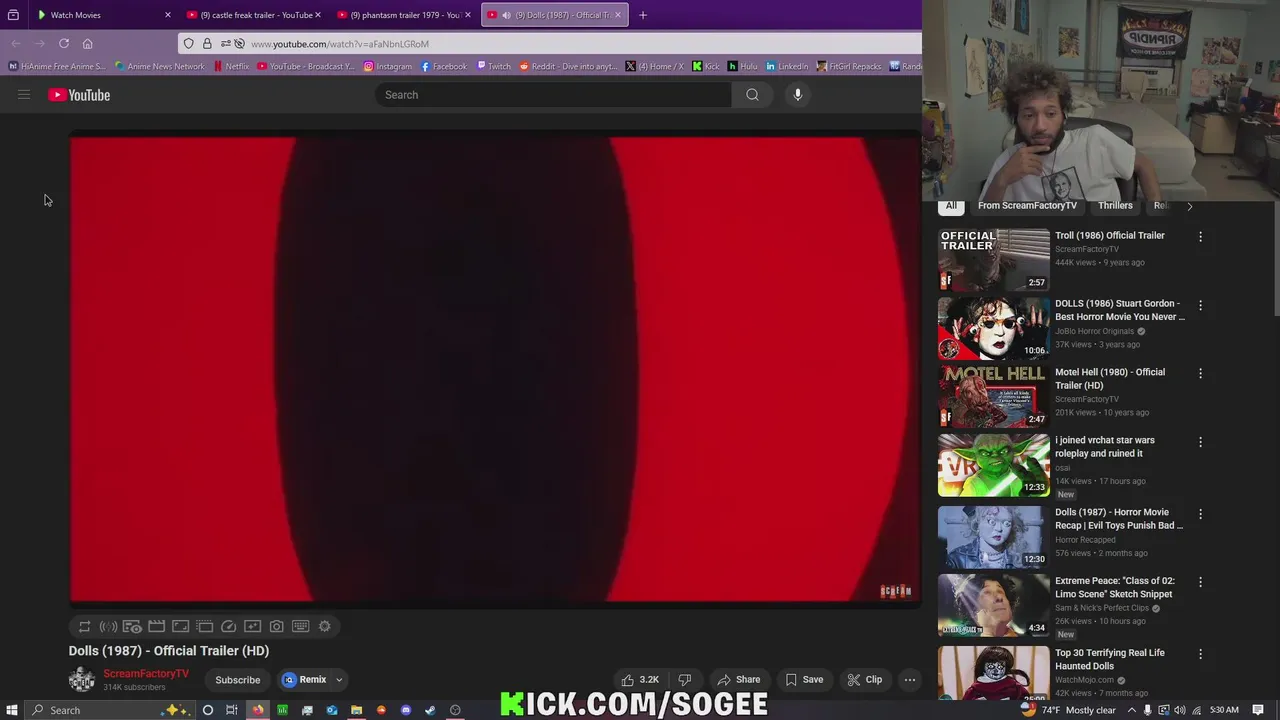Show keyboard shortcuts icon below the video

click(x=300, y=627)
